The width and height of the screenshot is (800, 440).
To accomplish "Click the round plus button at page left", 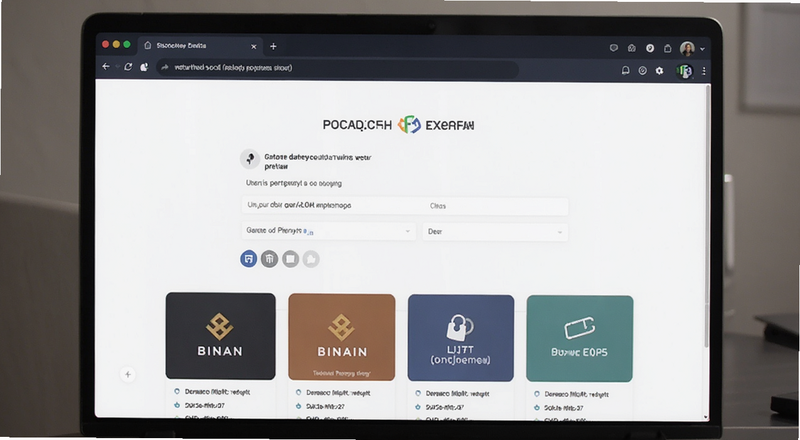I will tap(128, 375).
